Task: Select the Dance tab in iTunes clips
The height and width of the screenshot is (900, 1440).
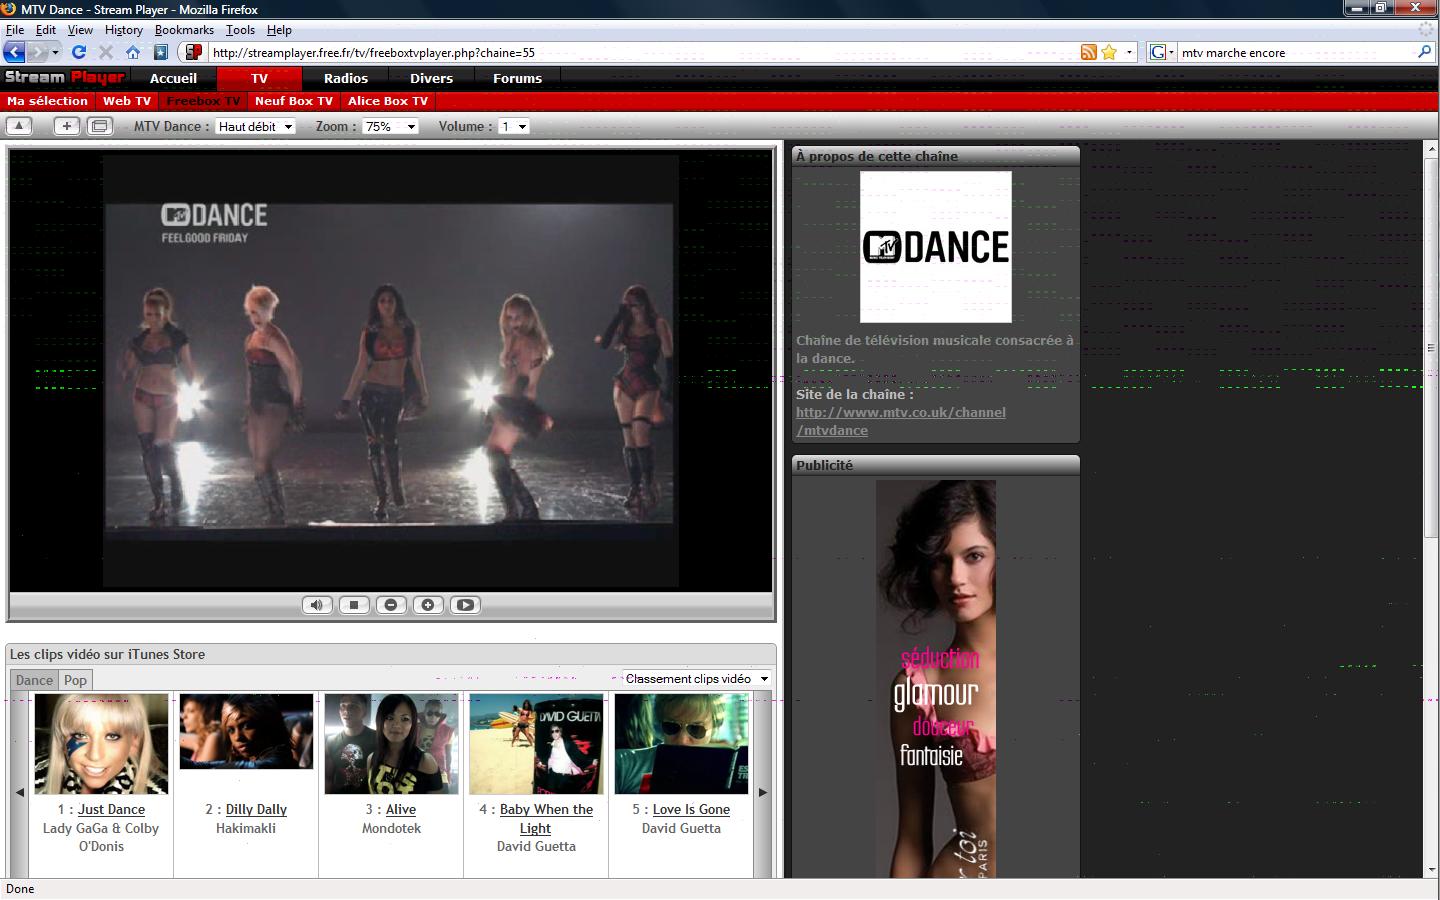Action: pyautogui.click(x=34, y=680)
